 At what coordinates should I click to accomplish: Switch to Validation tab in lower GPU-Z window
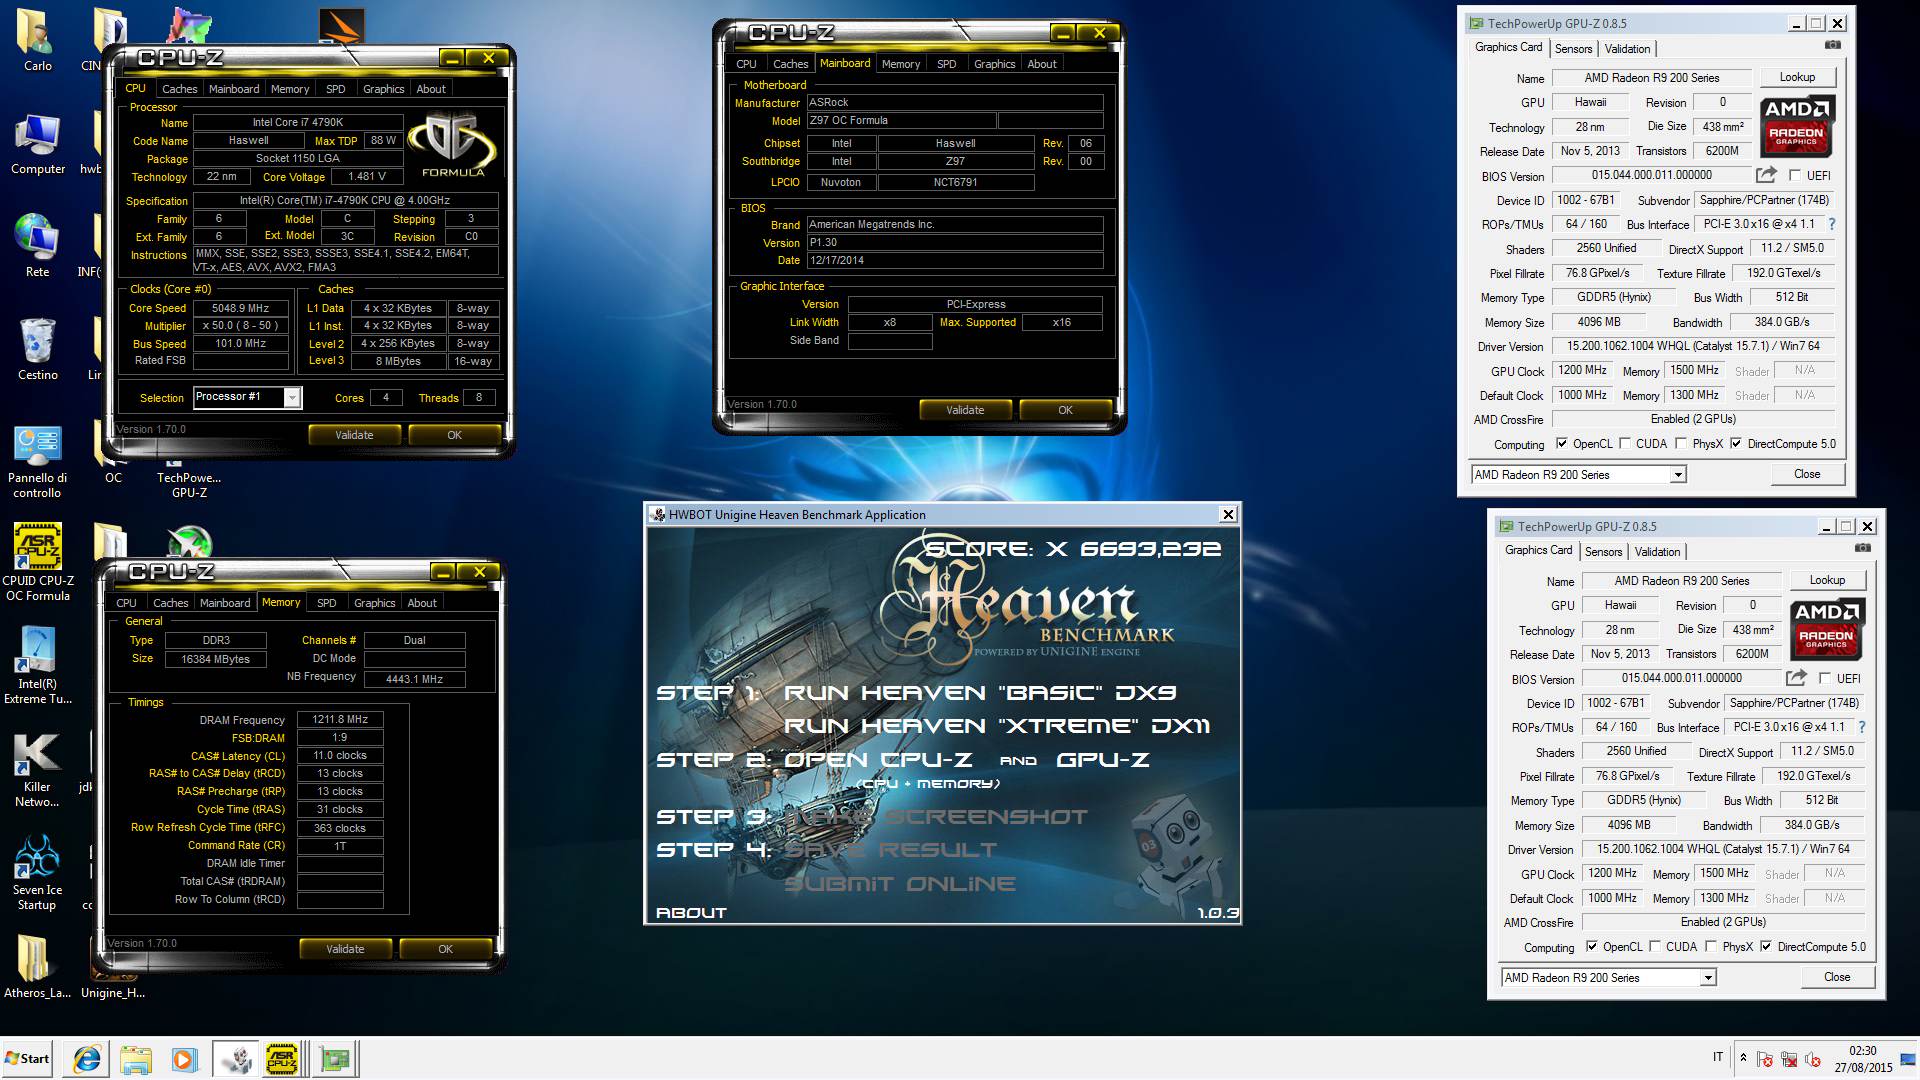coord(1658,552)
